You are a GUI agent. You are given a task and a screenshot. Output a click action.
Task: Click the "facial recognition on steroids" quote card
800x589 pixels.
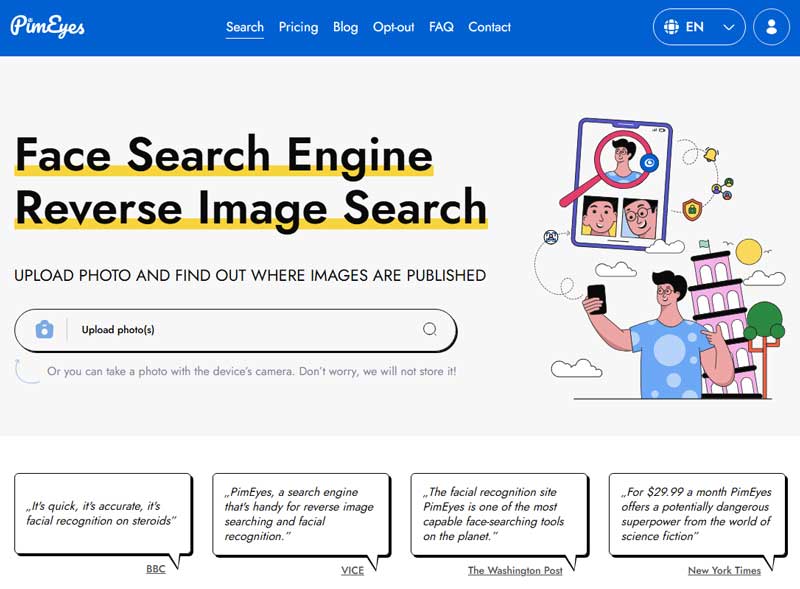point(103,514)
